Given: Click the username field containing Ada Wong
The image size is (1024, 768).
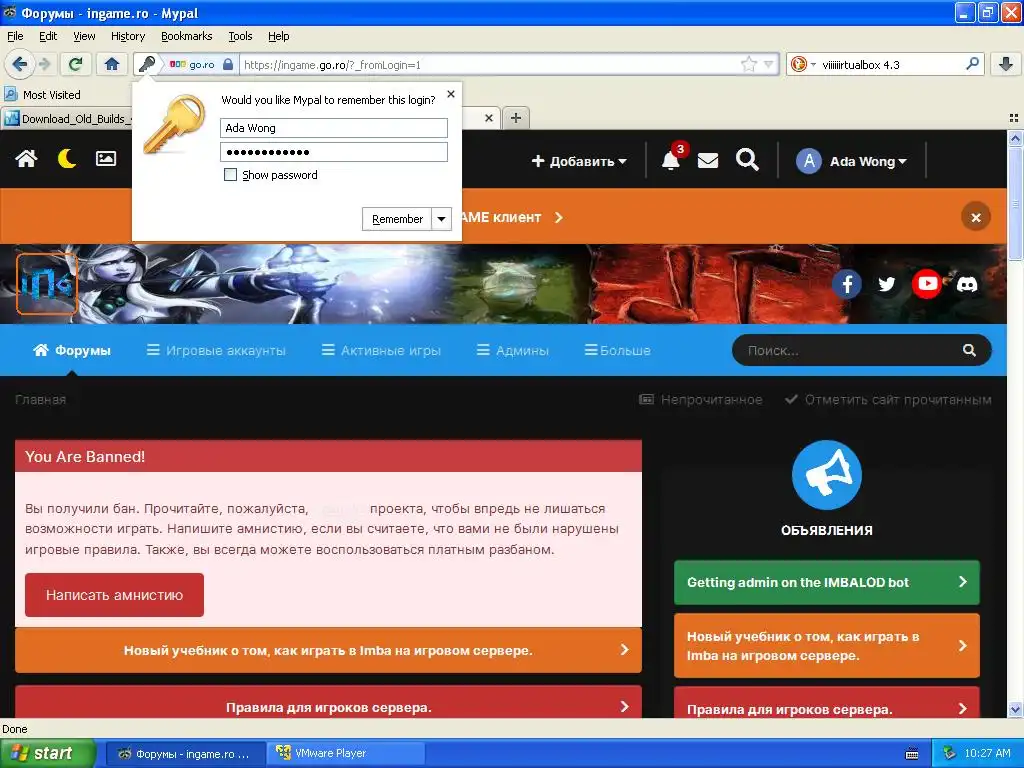Looking at the screenshot, I should (x=334, y=128).
